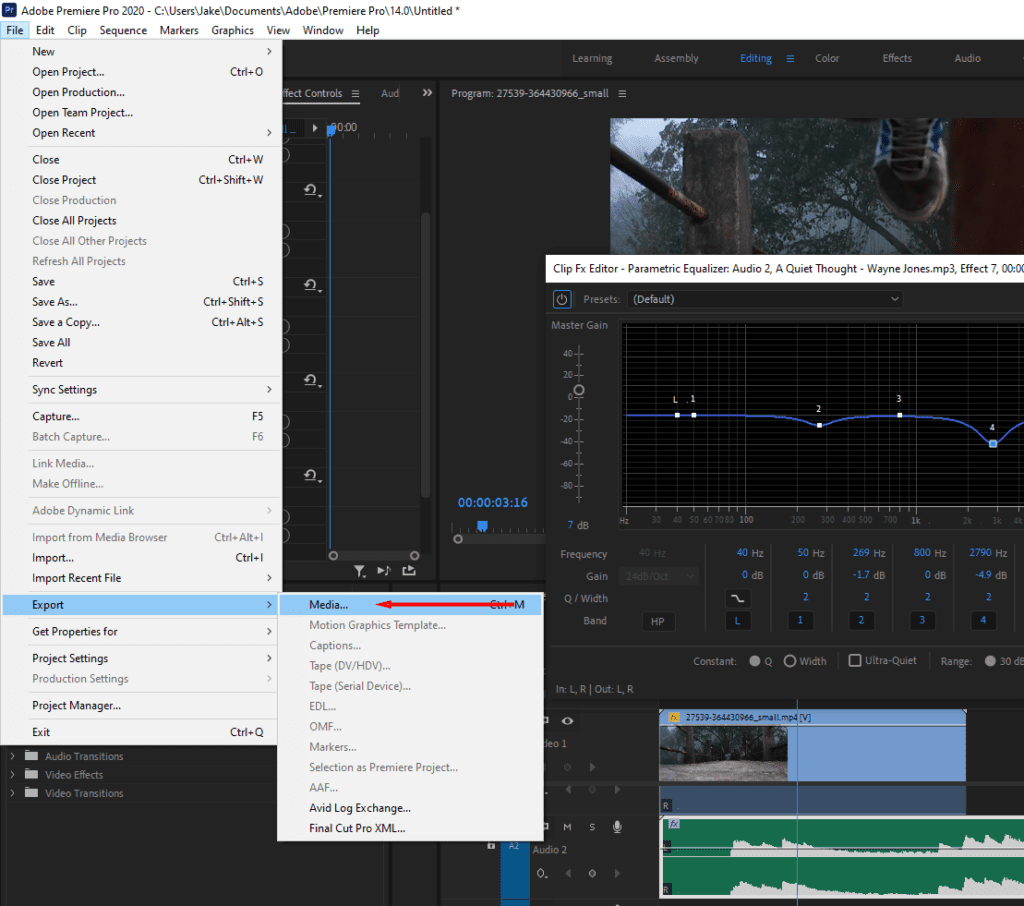Click the Video Transitions folder icon
Viewport: 1024px width, 906px height.
31,792
